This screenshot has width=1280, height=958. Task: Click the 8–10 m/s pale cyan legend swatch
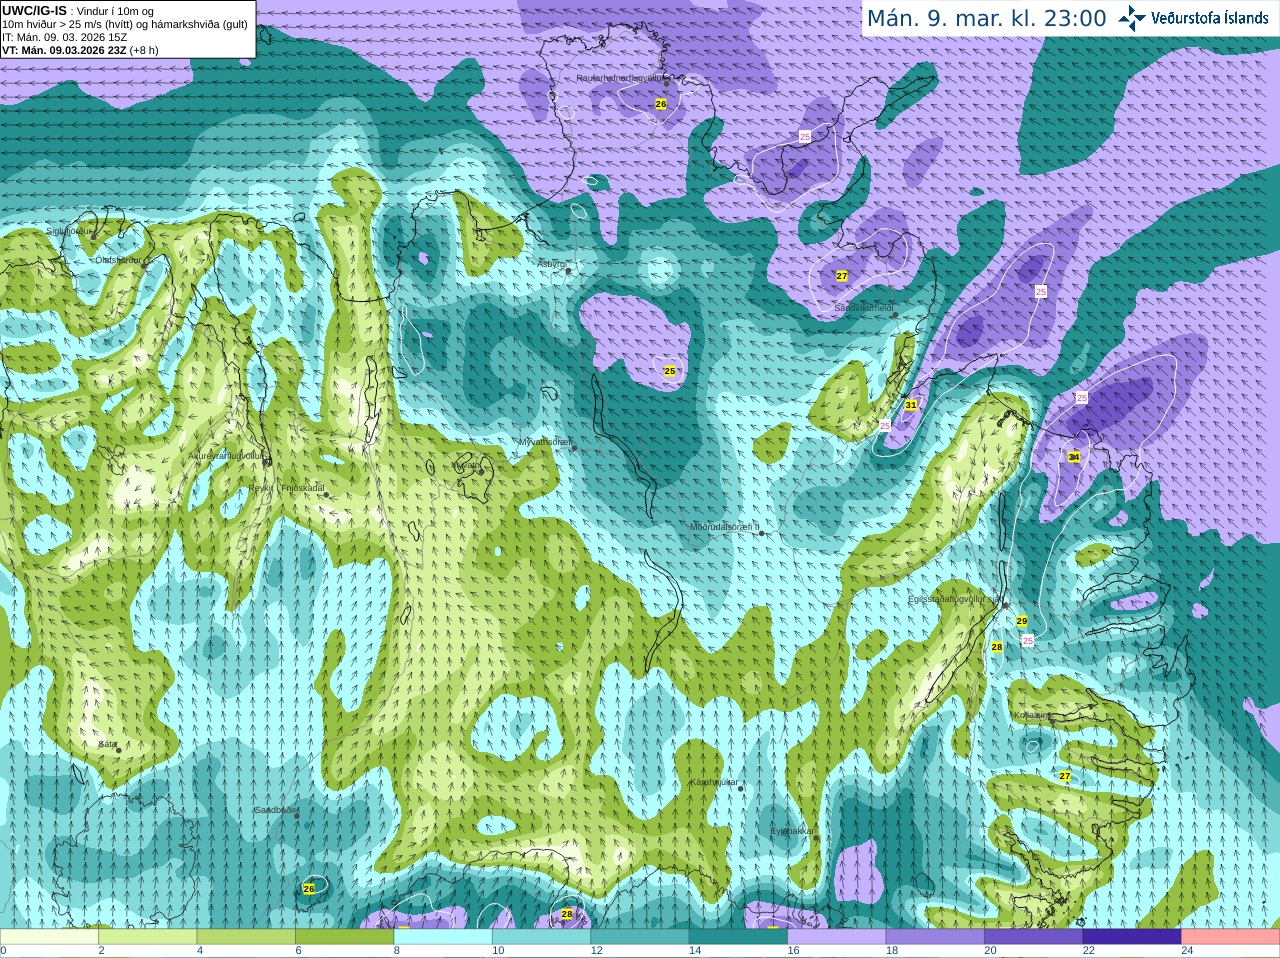(443, 936)
